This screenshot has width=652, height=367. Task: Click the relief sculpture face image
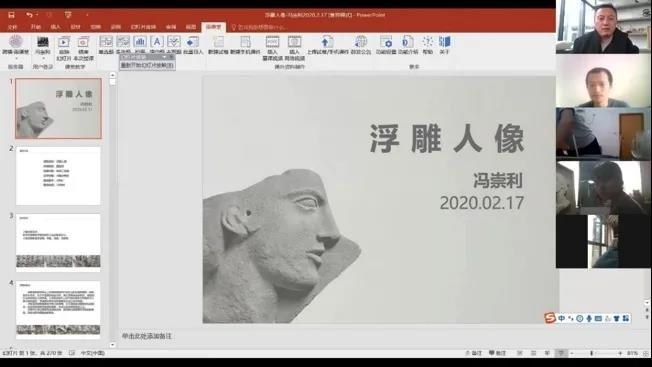pos(282,246)
